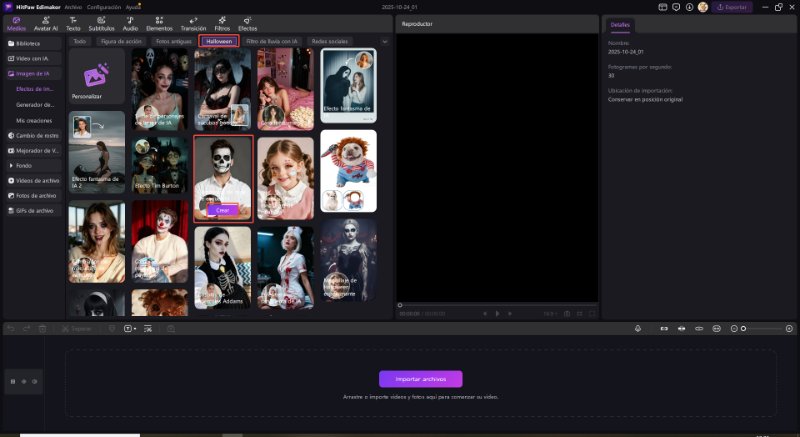Open the Imagen de IA sidebar section

point(32,74)
